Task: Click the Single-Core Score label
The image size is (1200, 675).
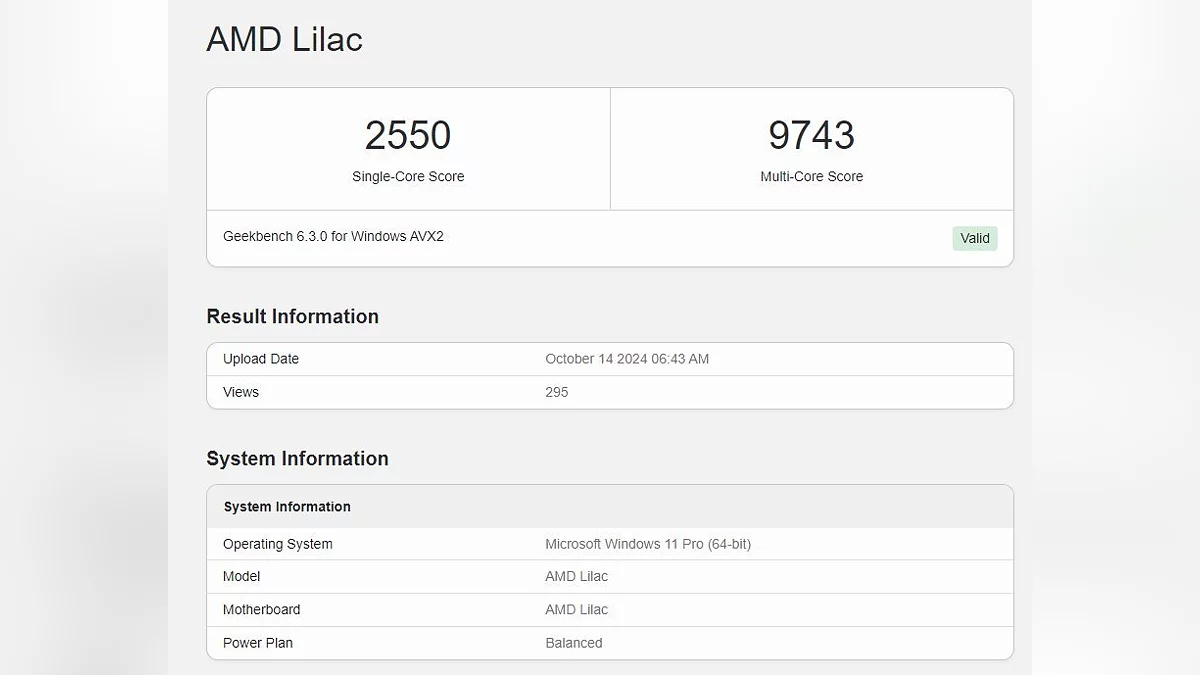Action: tap(408, 177)
